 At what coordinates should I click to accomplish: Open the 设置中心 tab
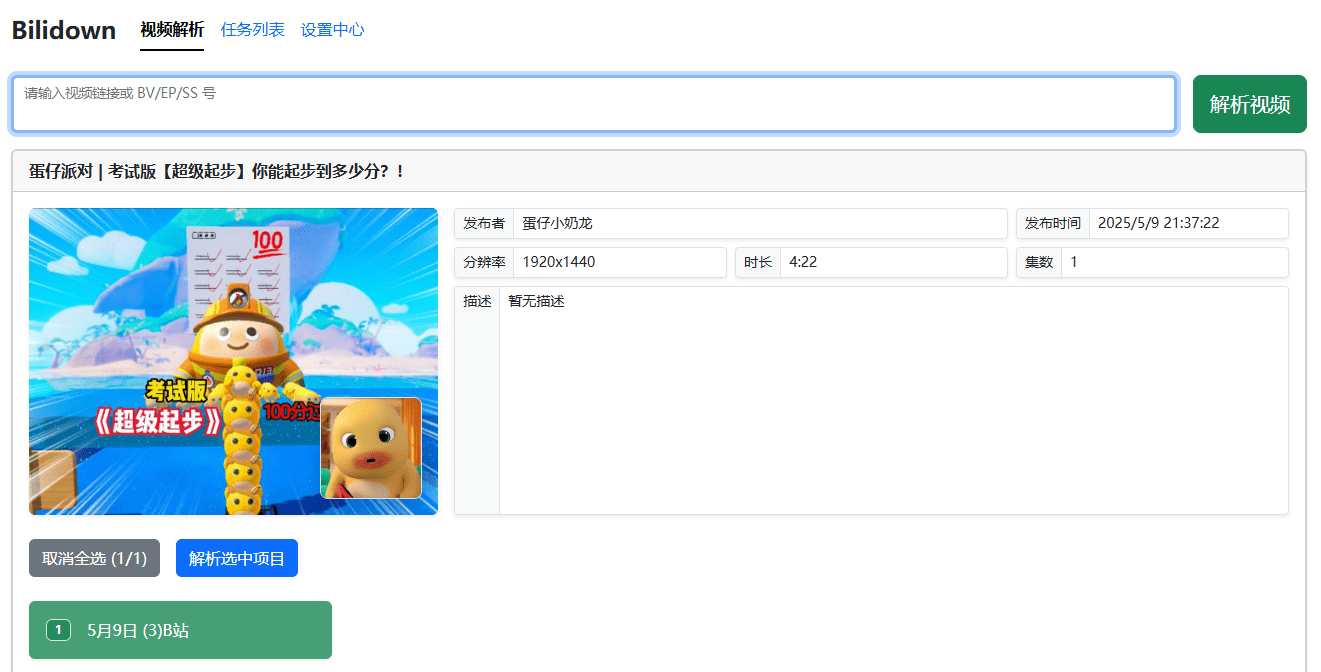(x=331, y=30)
